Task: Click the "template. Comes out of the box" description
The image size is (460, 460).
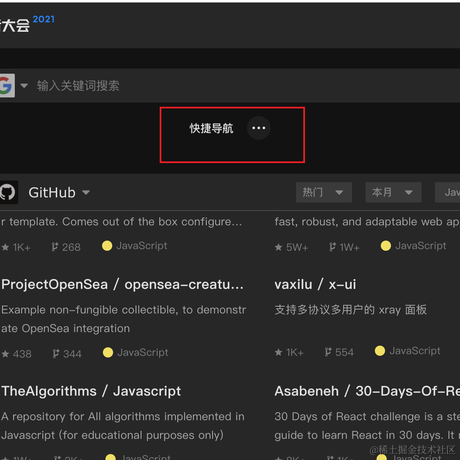Action: pyautogui.click(x=122, y=222)
